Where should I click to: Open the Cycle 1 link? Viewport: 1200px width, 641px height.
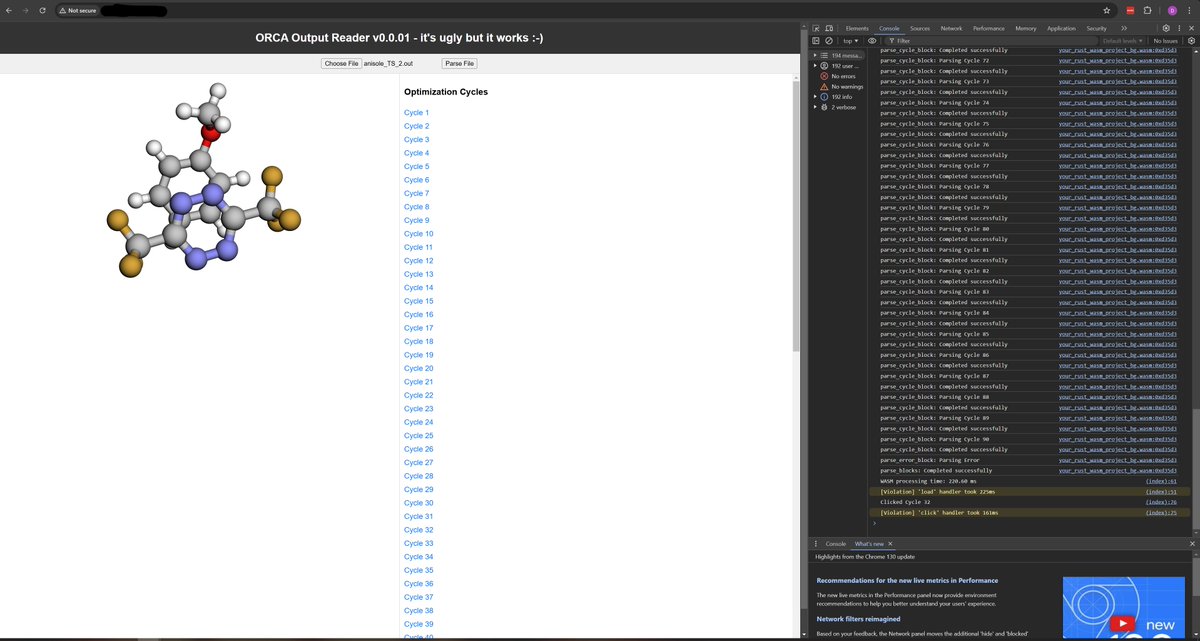416,113
